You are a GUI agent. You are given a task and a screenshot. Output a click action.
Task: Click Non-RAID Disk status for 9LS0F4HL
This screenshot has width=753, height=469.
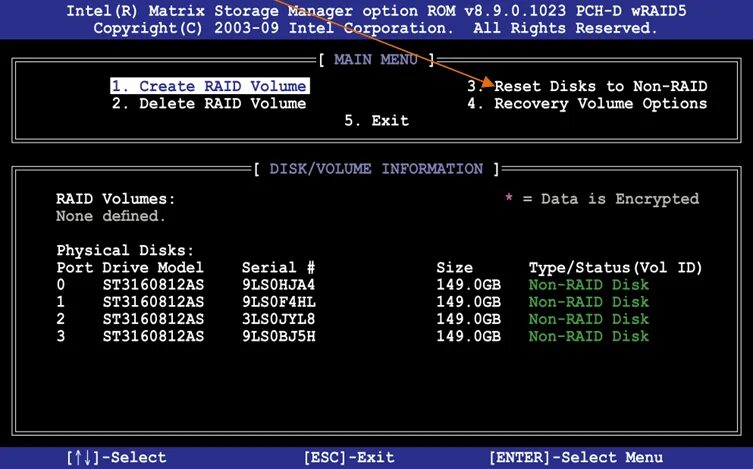[x=589, y=302]
